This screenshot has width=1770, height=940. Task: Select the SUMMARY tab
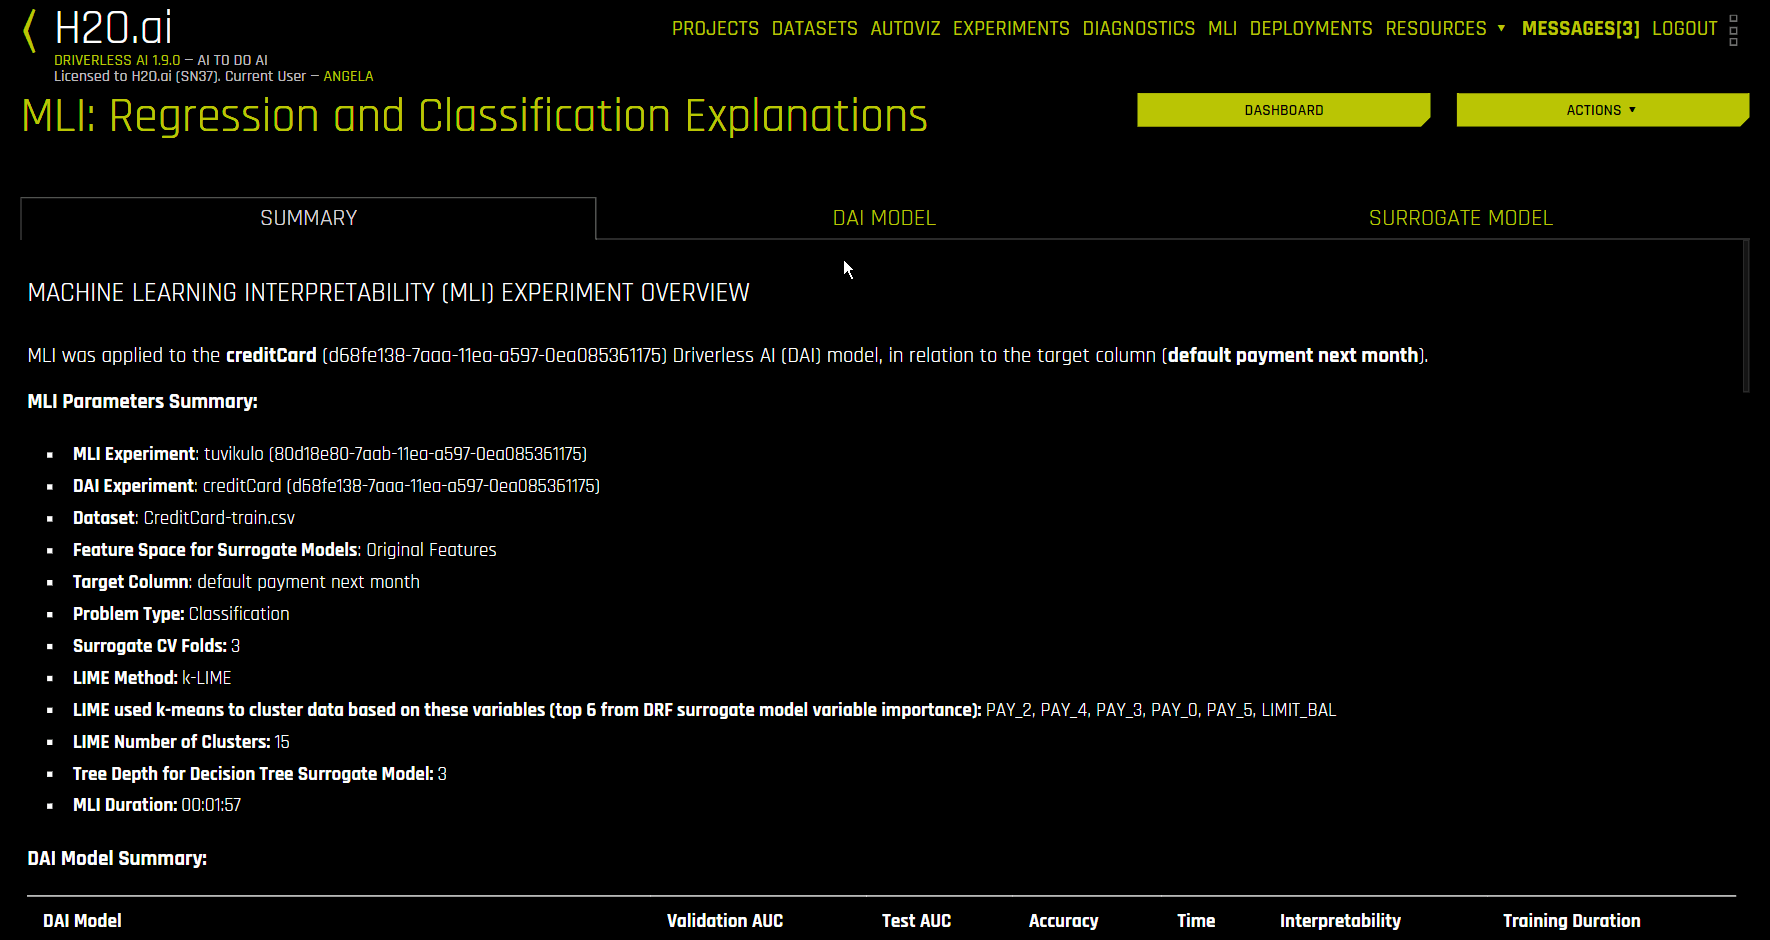(308, 218)
